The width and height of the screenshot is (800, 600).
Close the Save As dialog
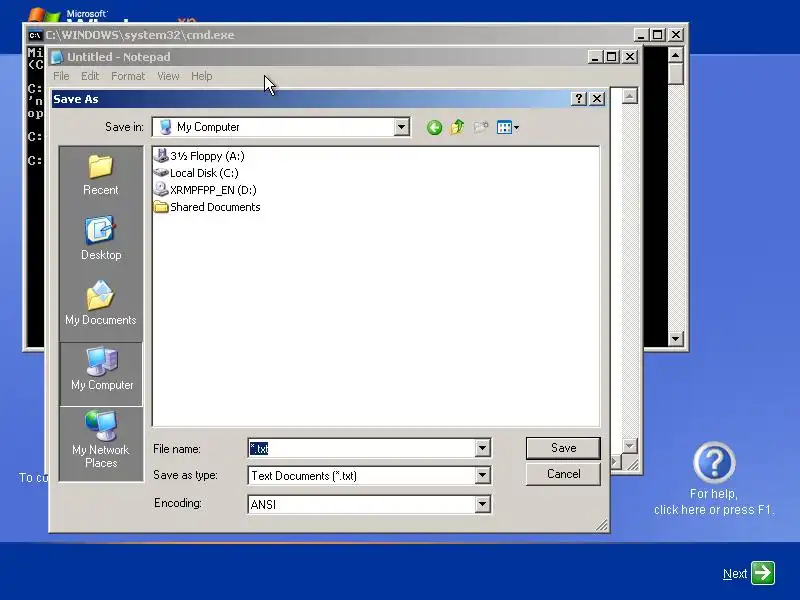pos(597,98)
